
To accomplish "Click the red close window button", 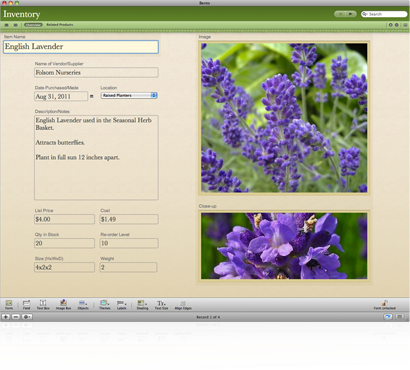I will 4,3.
